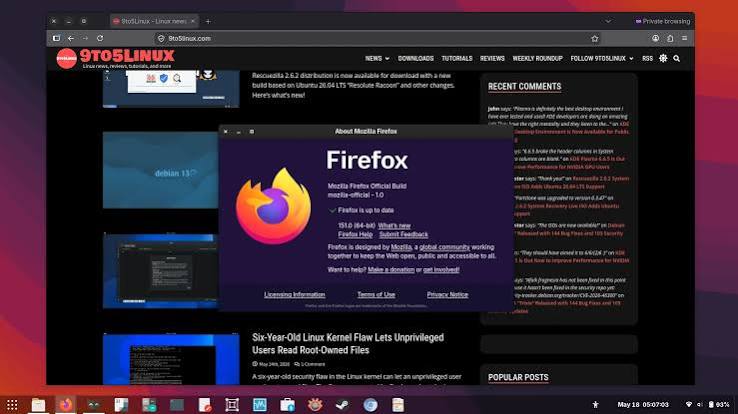The image size is (738, 414).
Task: Open the Firefox hamburger application menu
Action: (684, 38)
